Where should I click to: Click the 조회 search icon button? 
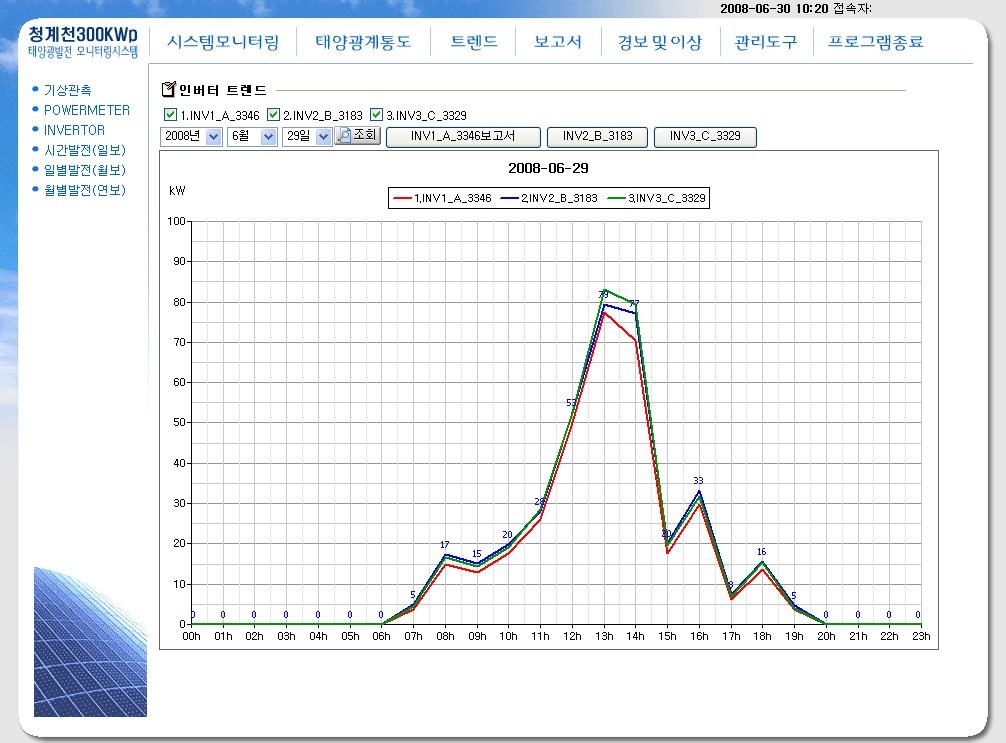(357, 136)
